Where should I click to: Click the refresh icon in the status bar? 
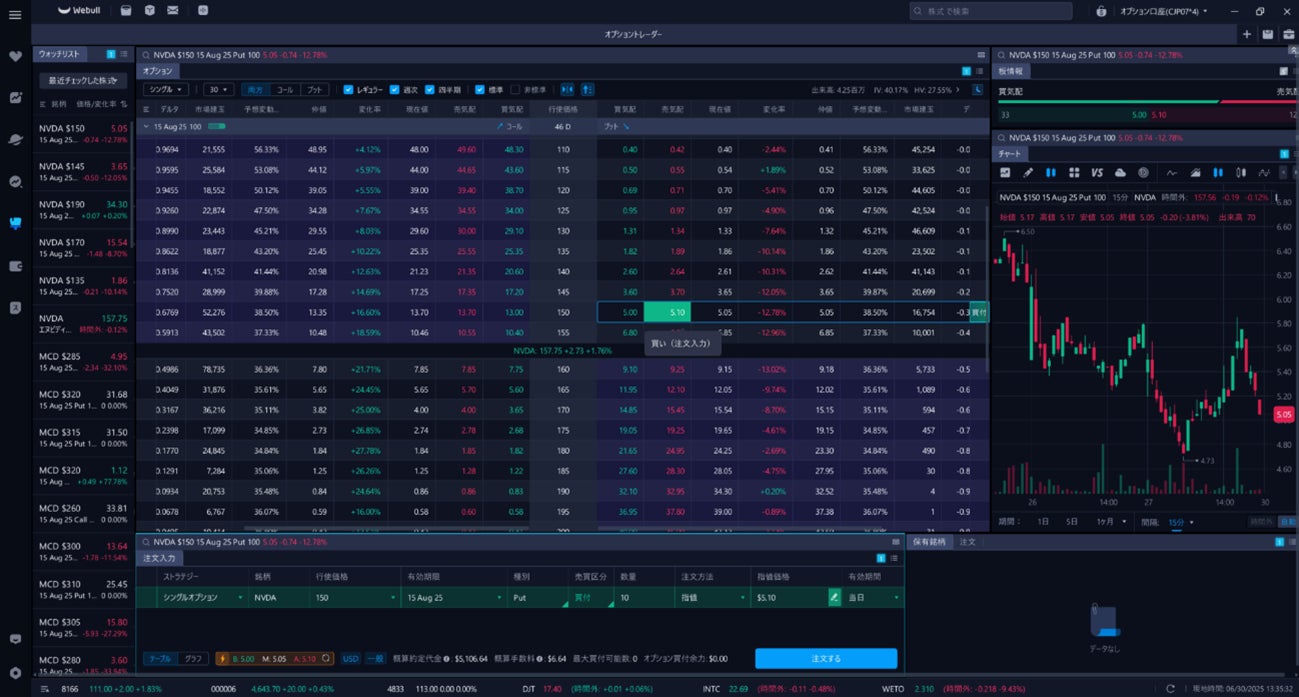tap(1170, 689)
